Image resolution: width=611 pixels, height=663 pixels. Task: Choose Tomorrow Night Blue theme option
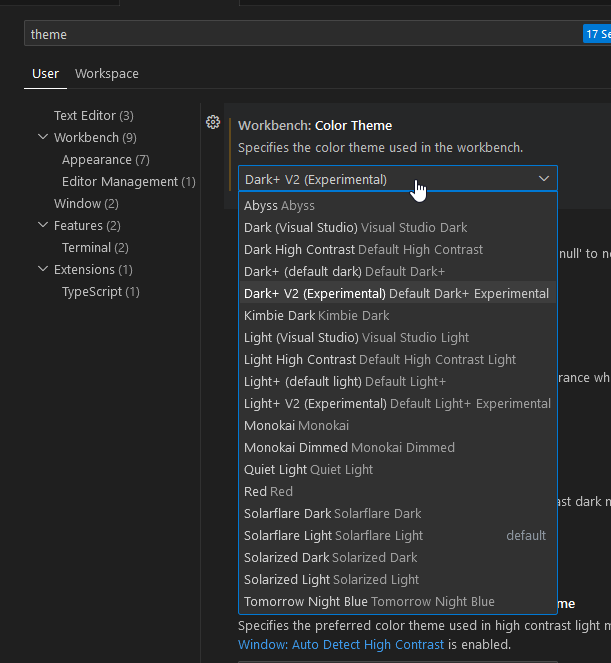pos(398,601)
